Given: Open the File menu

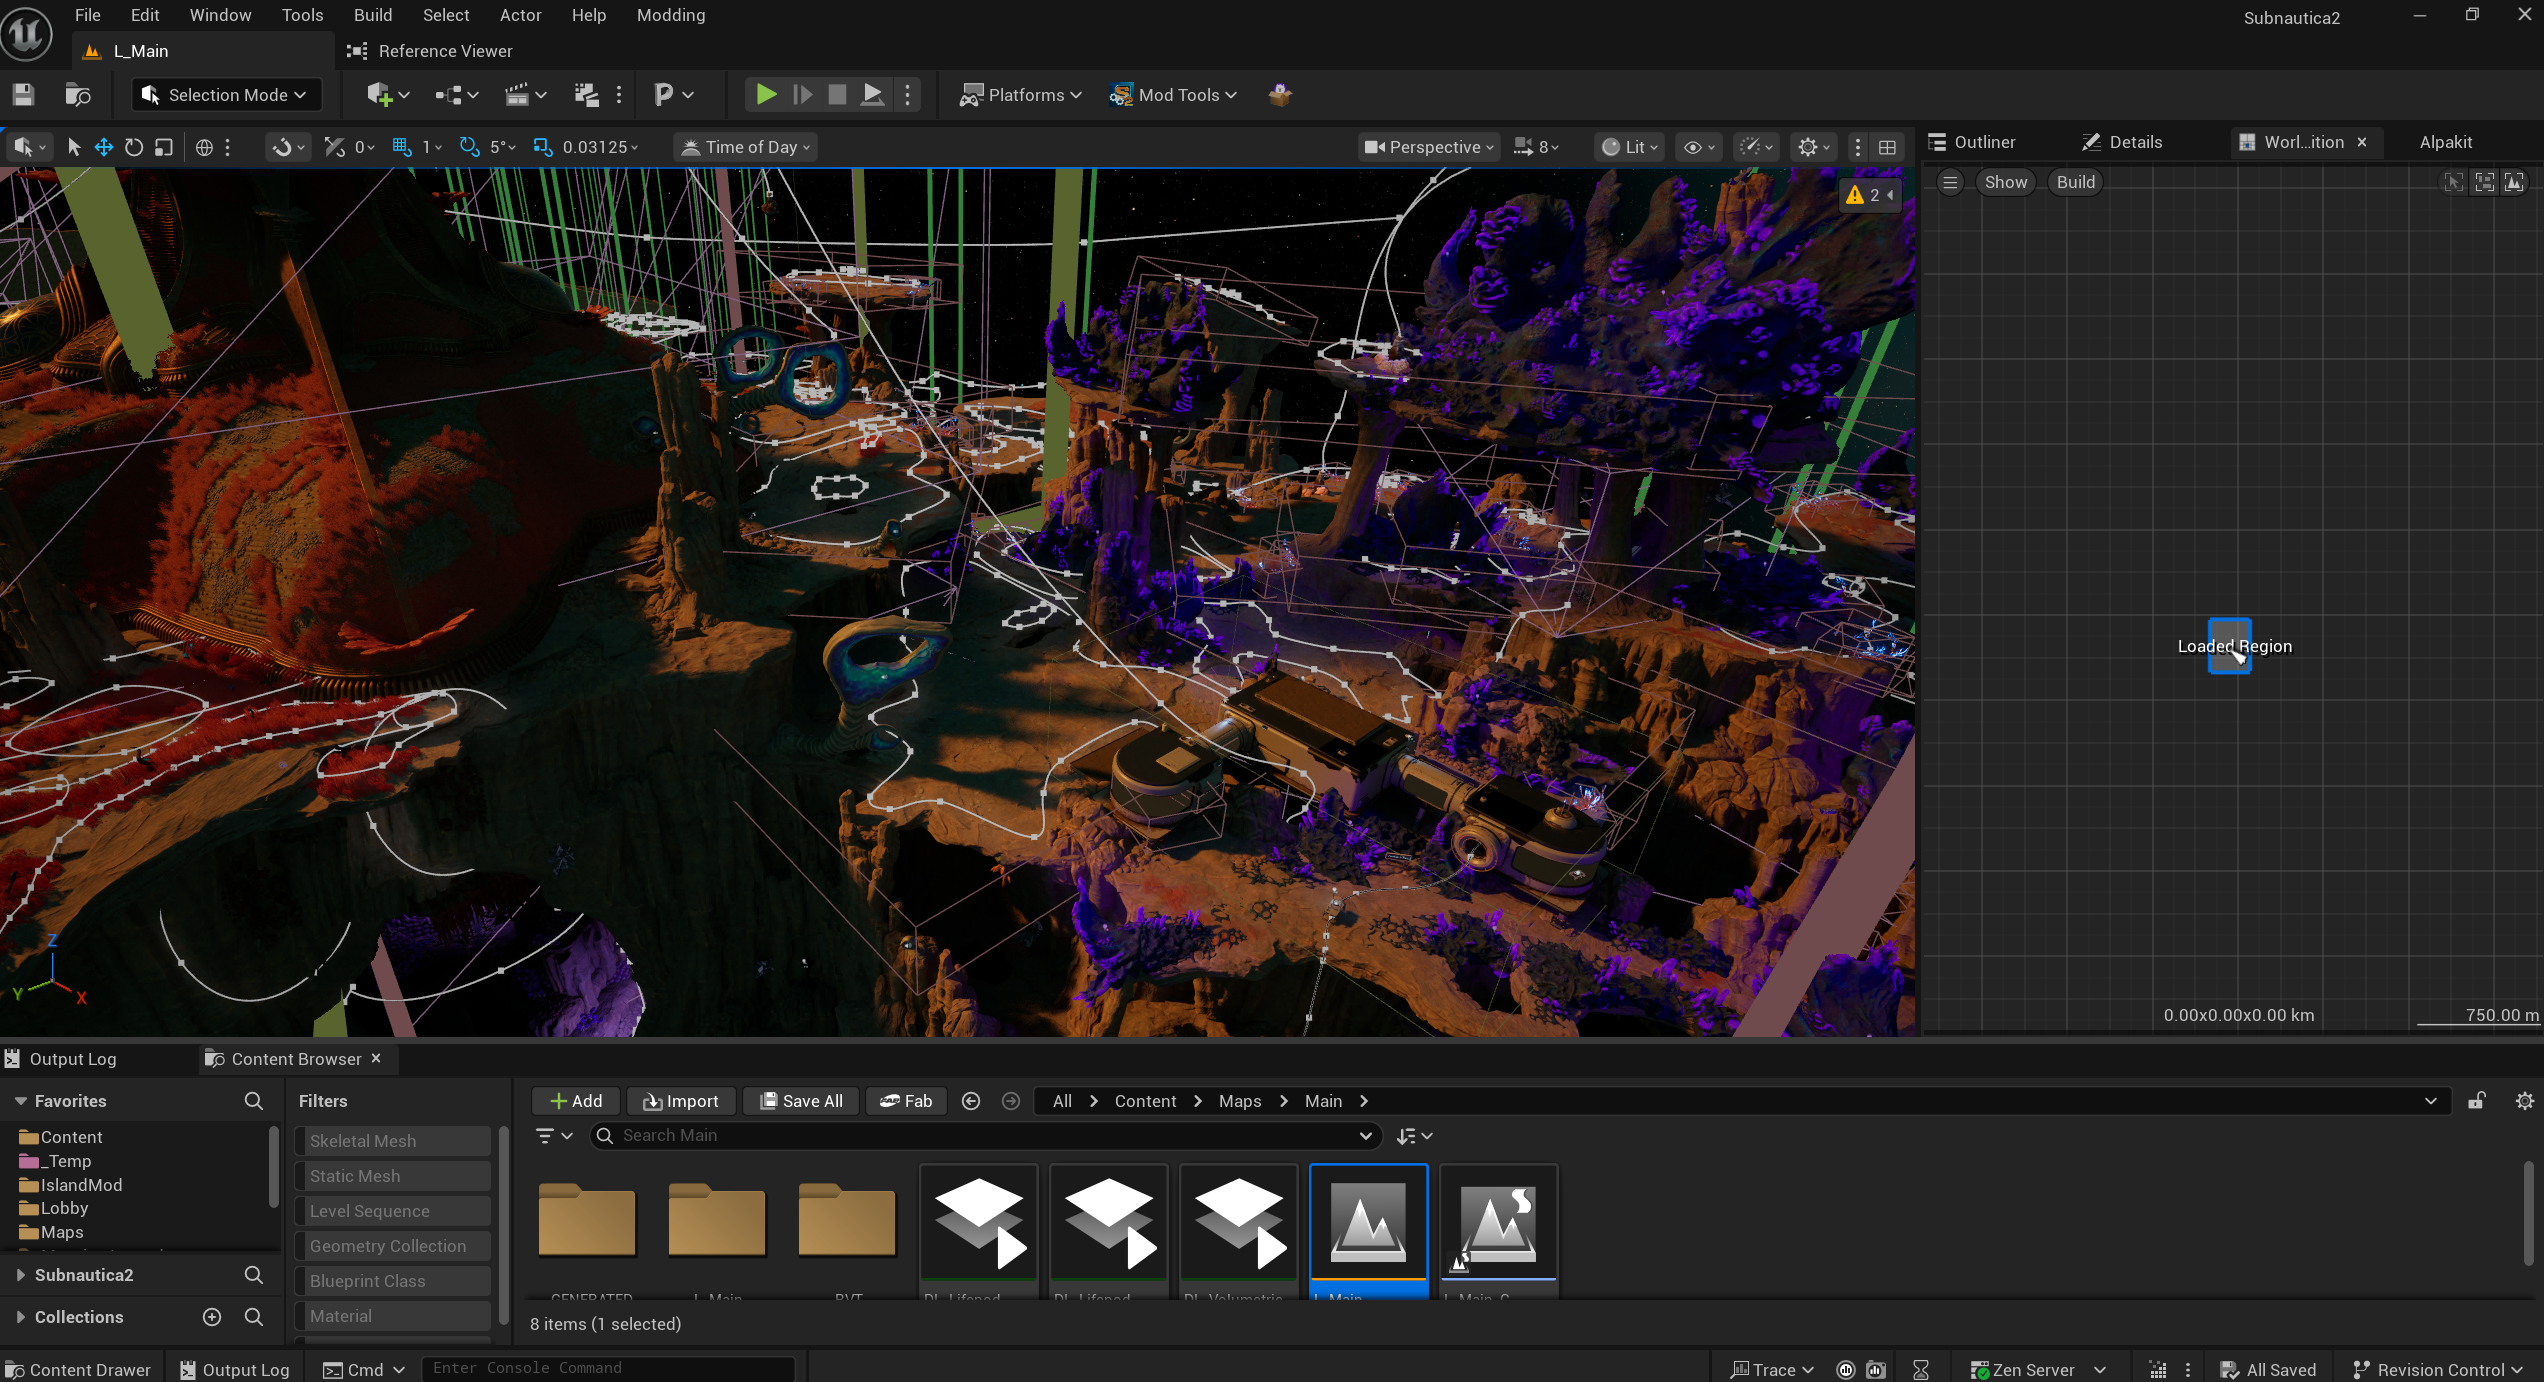Looking at the screenshot, I should [x=88, y=15].
